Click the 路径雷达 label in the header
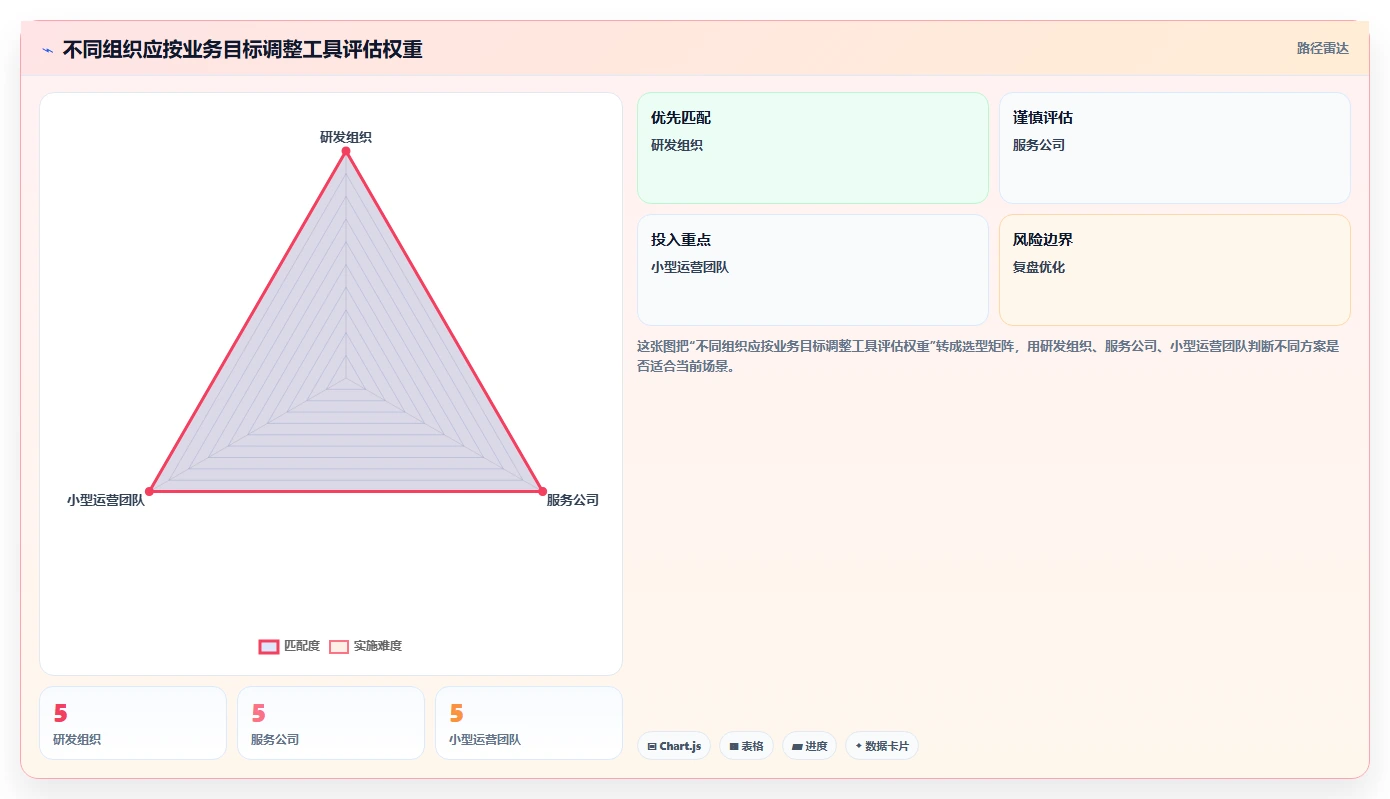Viewport: 1390px width, 799px height. 1322,48
